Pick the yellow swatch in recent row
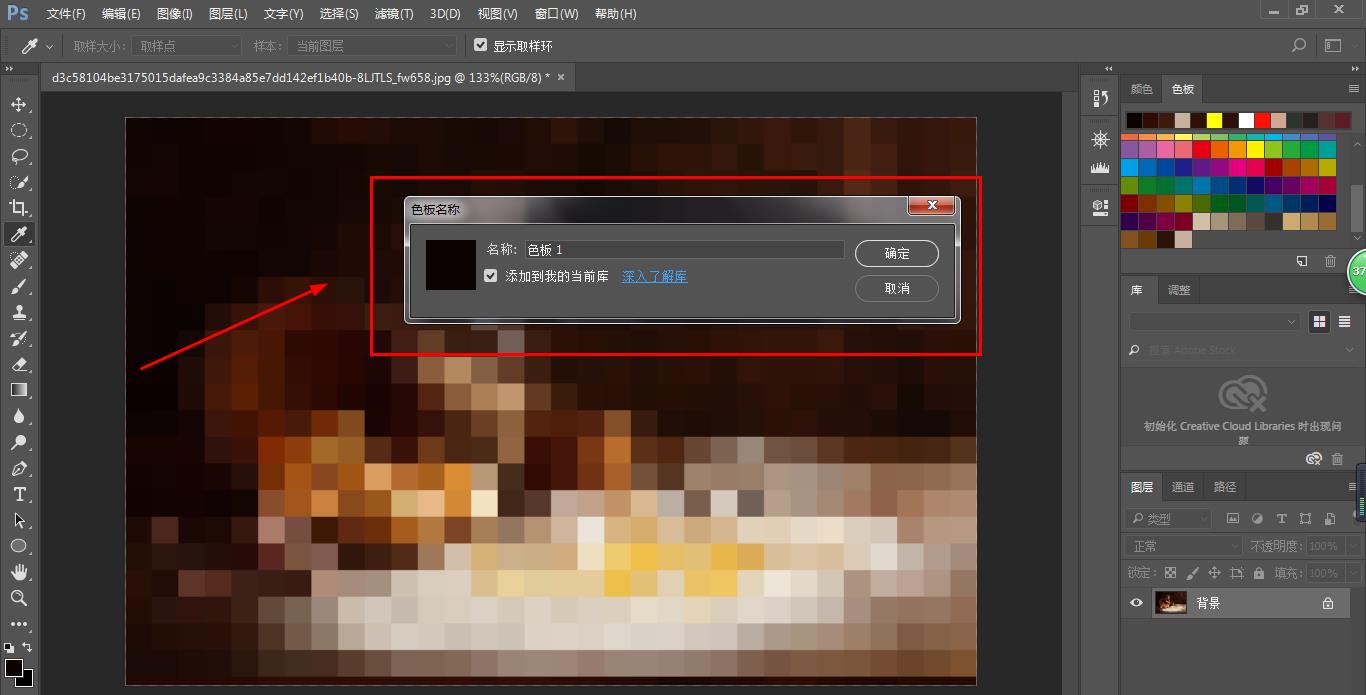 pos(1214,120)
